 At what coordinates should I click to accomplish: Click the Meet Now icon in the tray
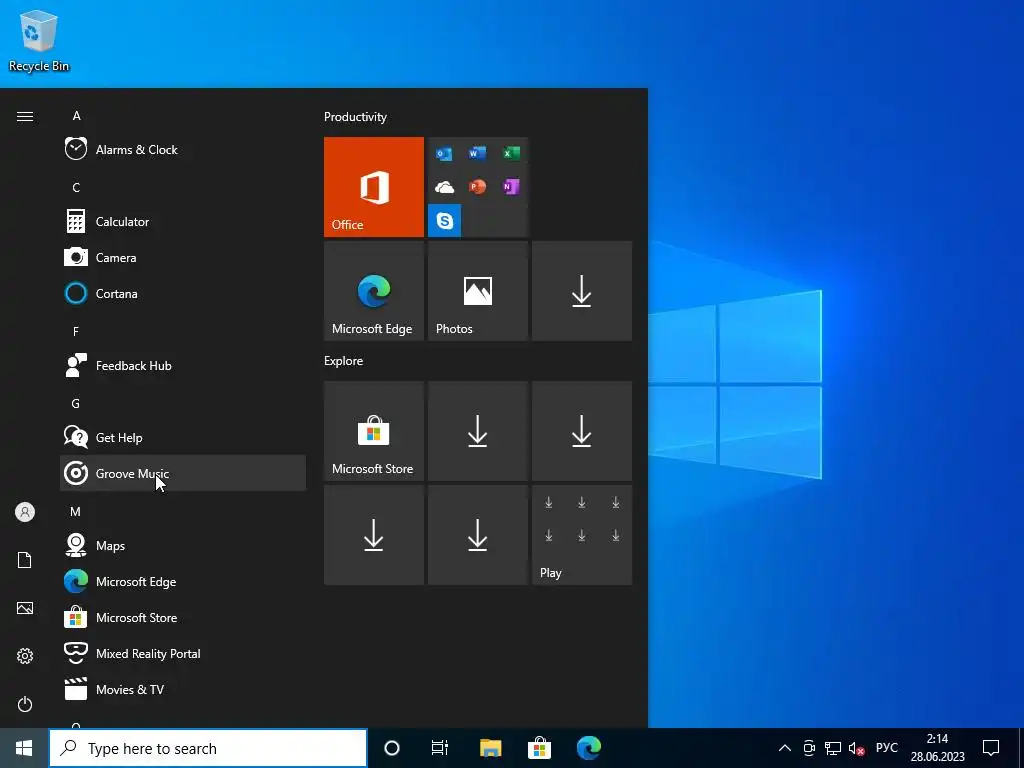coord(809,748)
